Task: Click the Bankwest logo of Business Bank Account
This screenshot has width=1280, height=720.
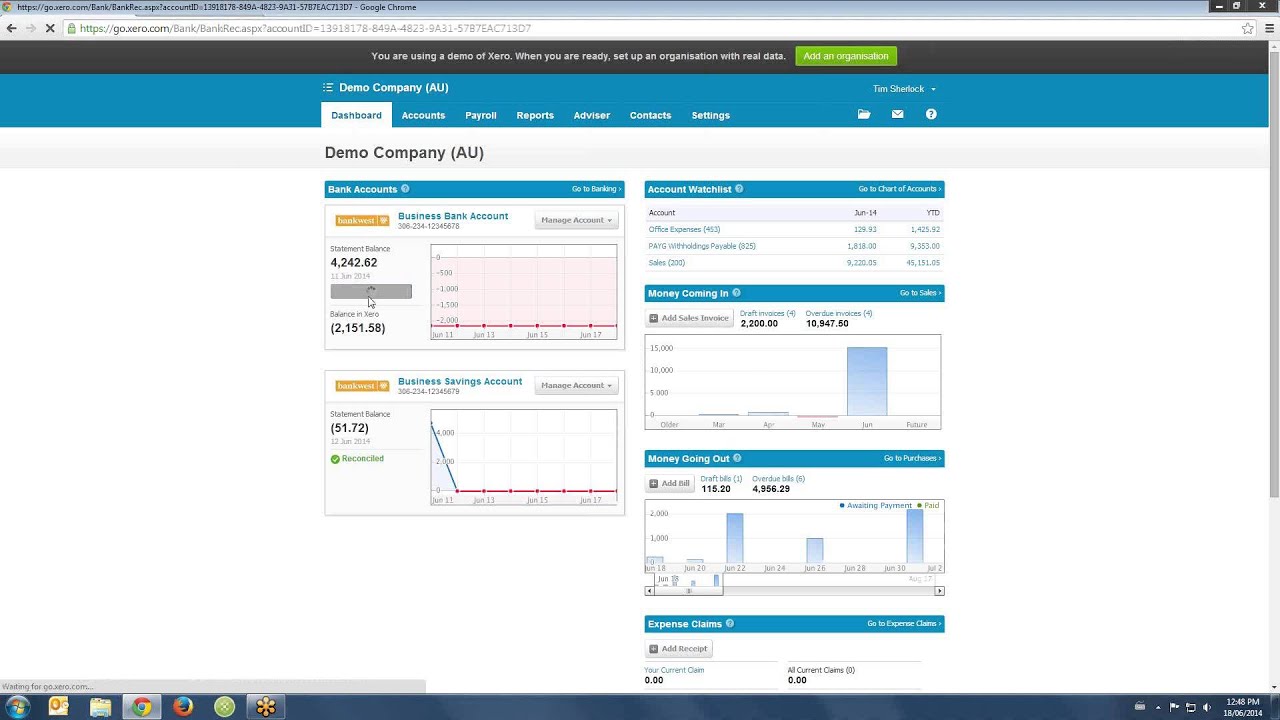Action: coord(362,220)
